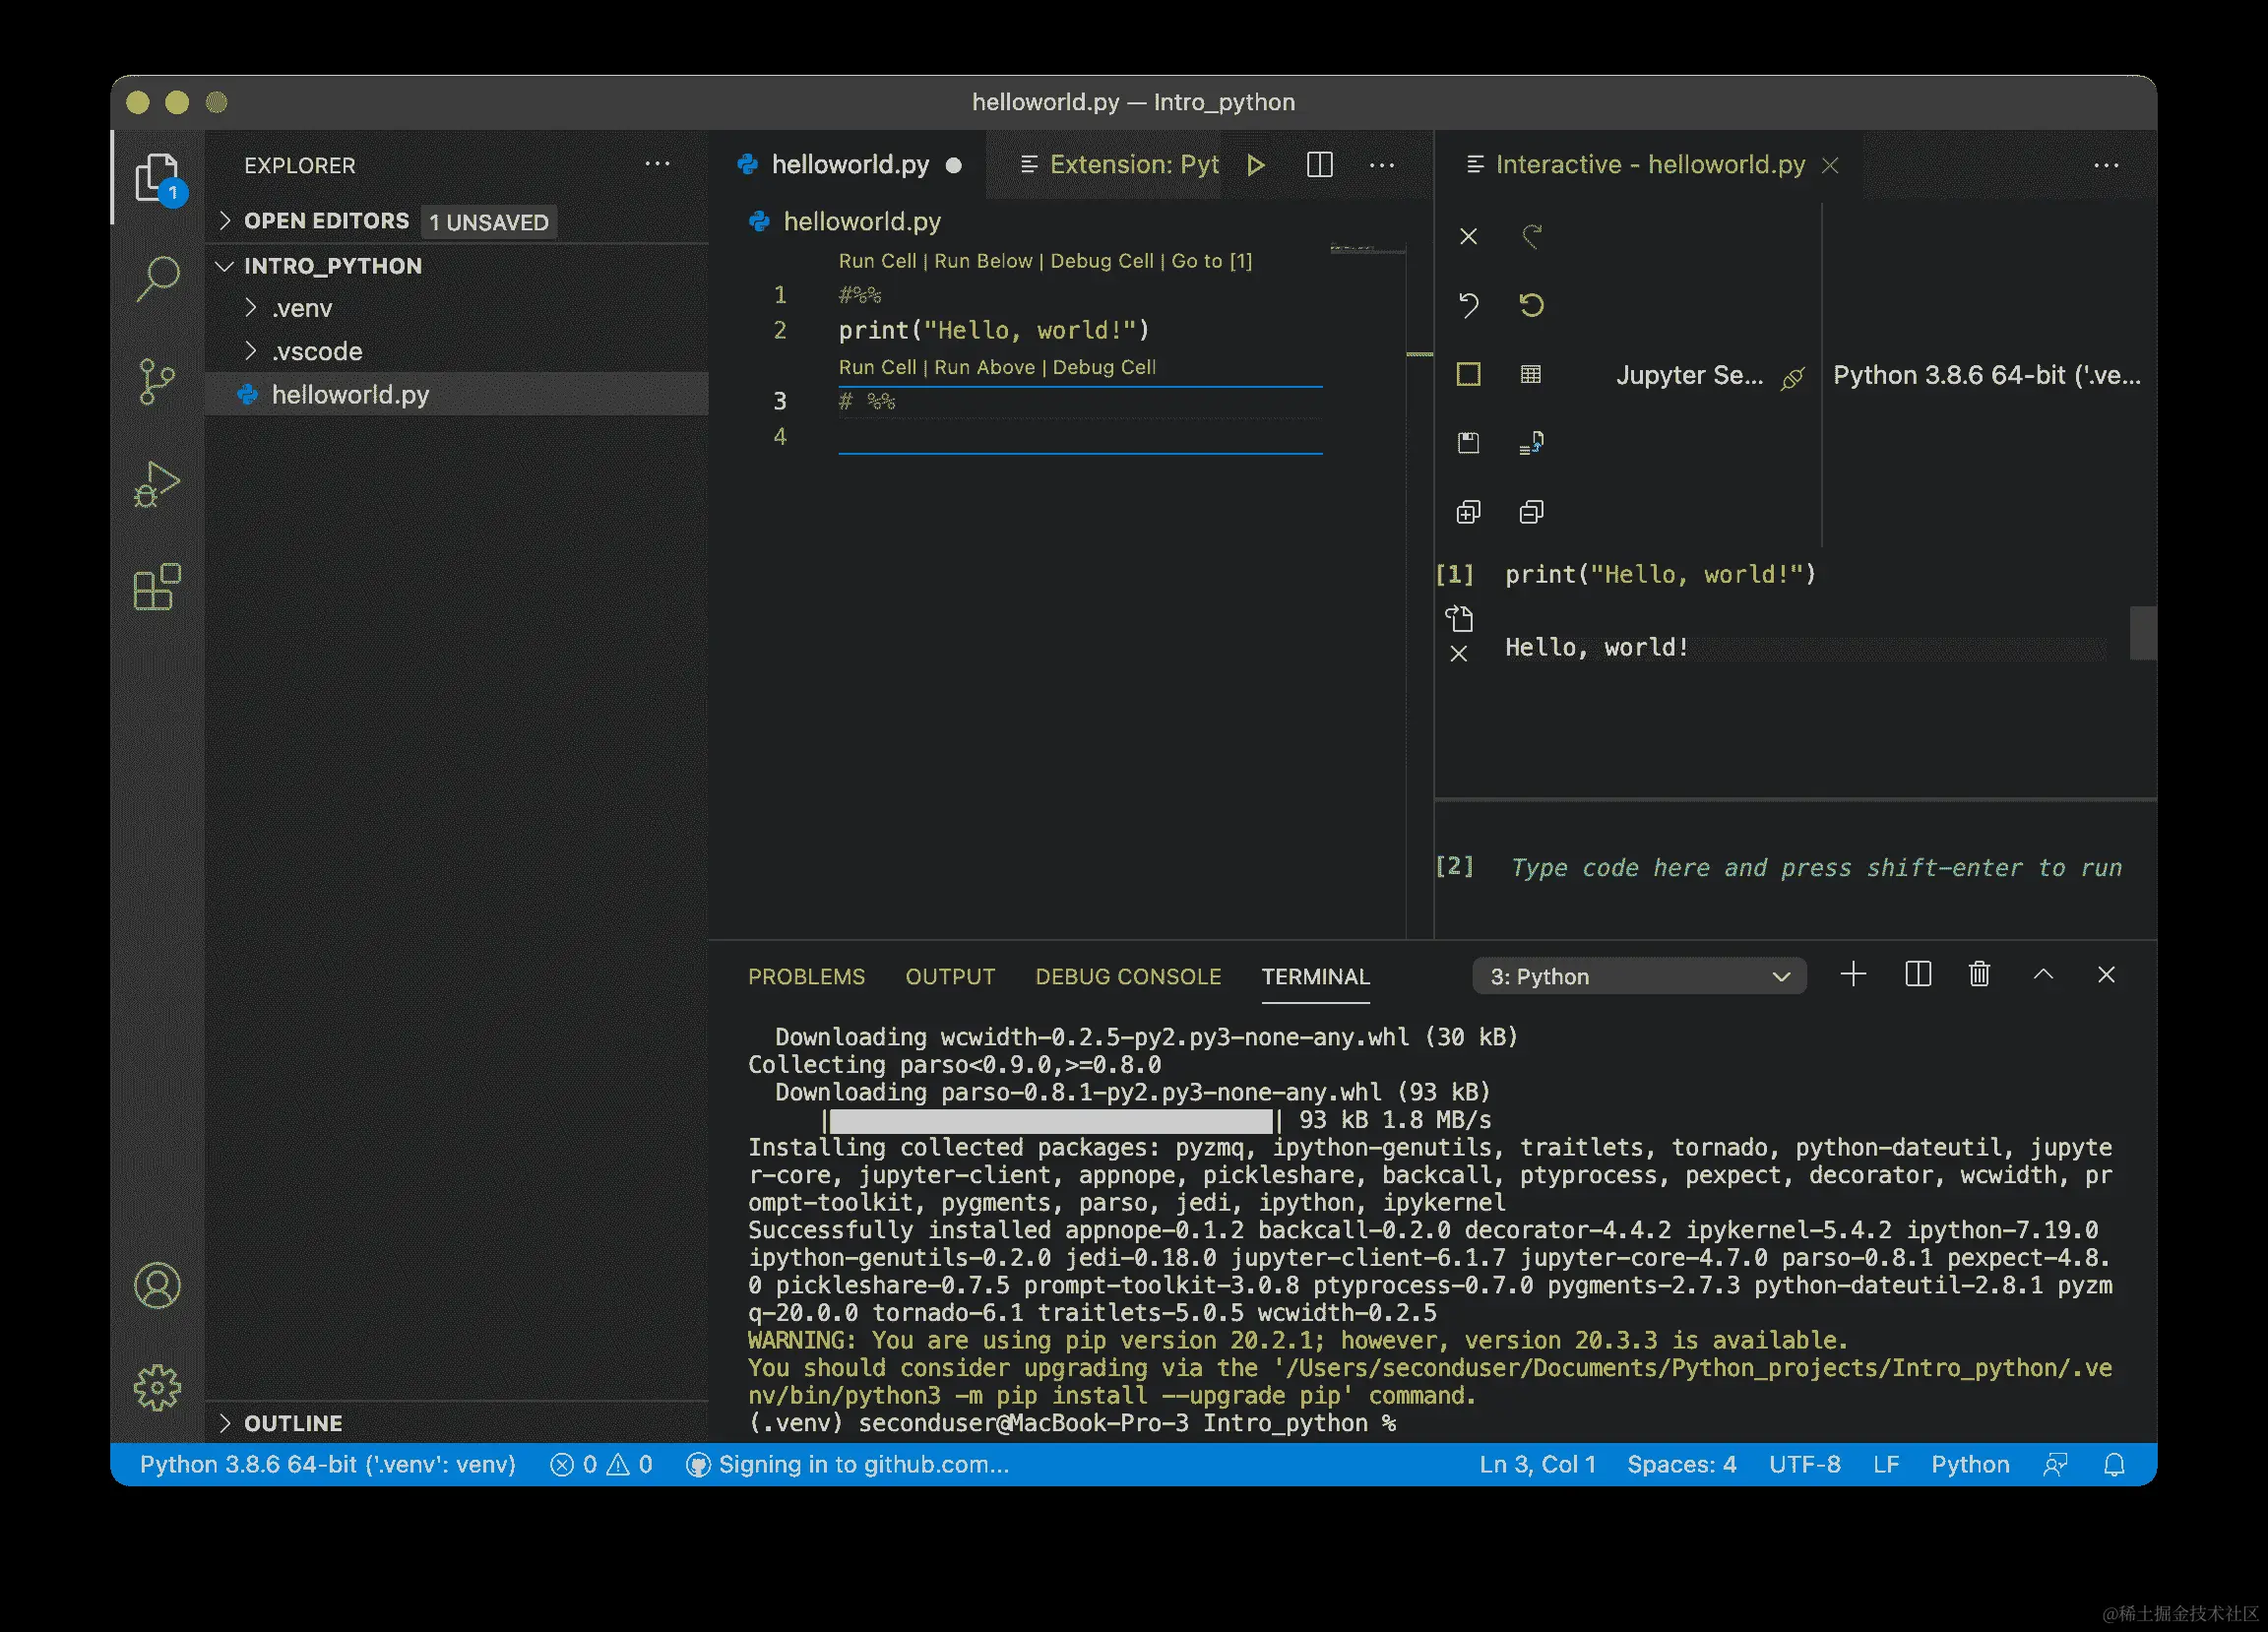Click the variable explorer table icon

(1530, 375)
